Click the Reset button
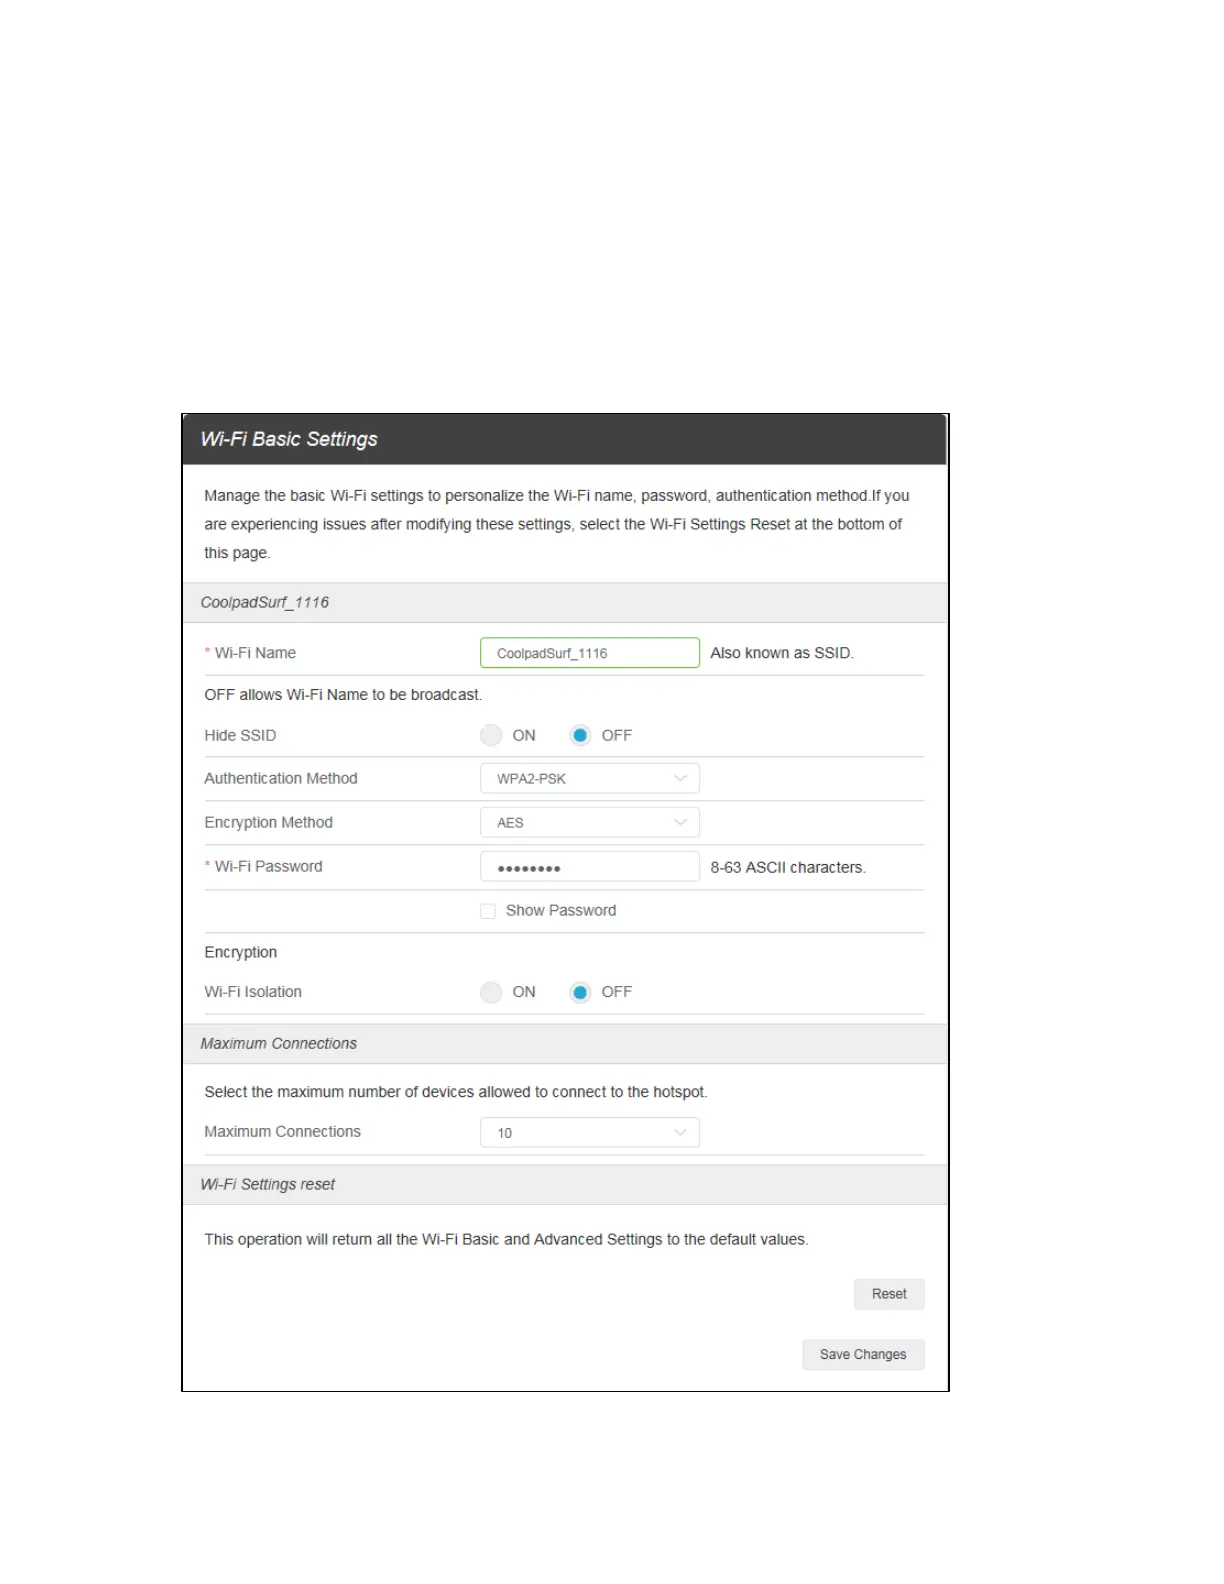This screenshot has height=1584, width=1224. tap(889, 1294)
